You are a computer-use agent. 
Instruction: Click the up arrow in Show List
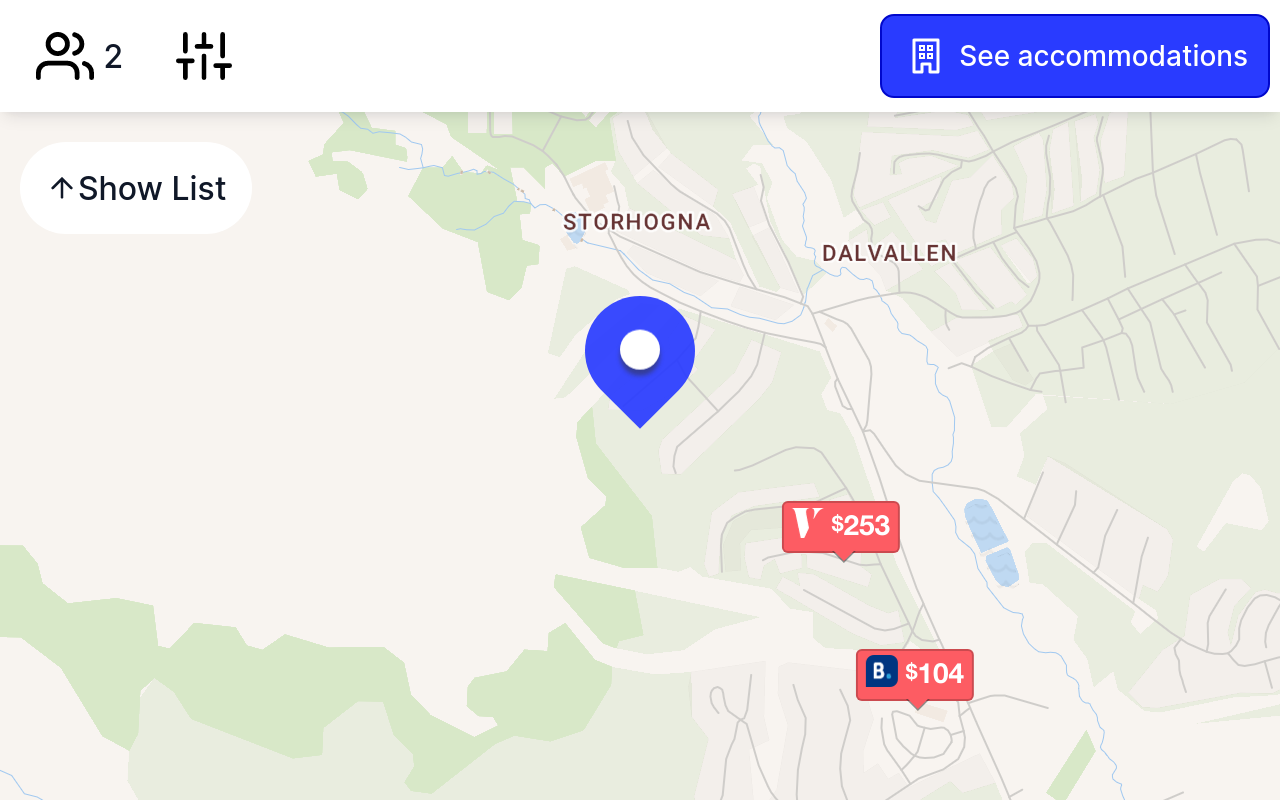pyautogui.click(x=61, y=188)
